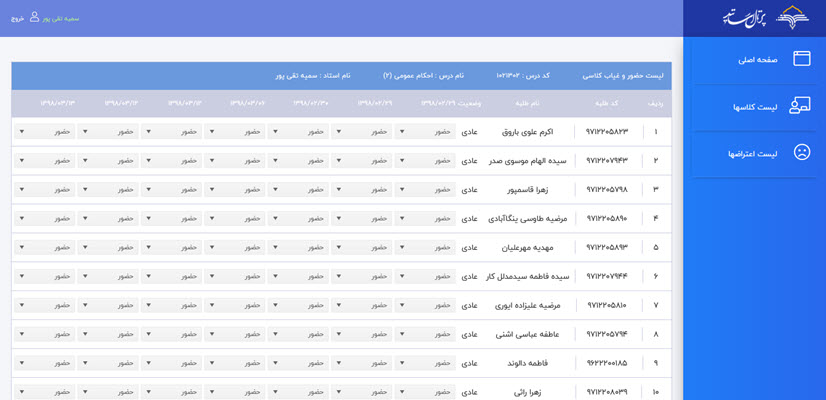
Task: Click student name 'سیده الهام موسوی صدر'
Action: 527,161
